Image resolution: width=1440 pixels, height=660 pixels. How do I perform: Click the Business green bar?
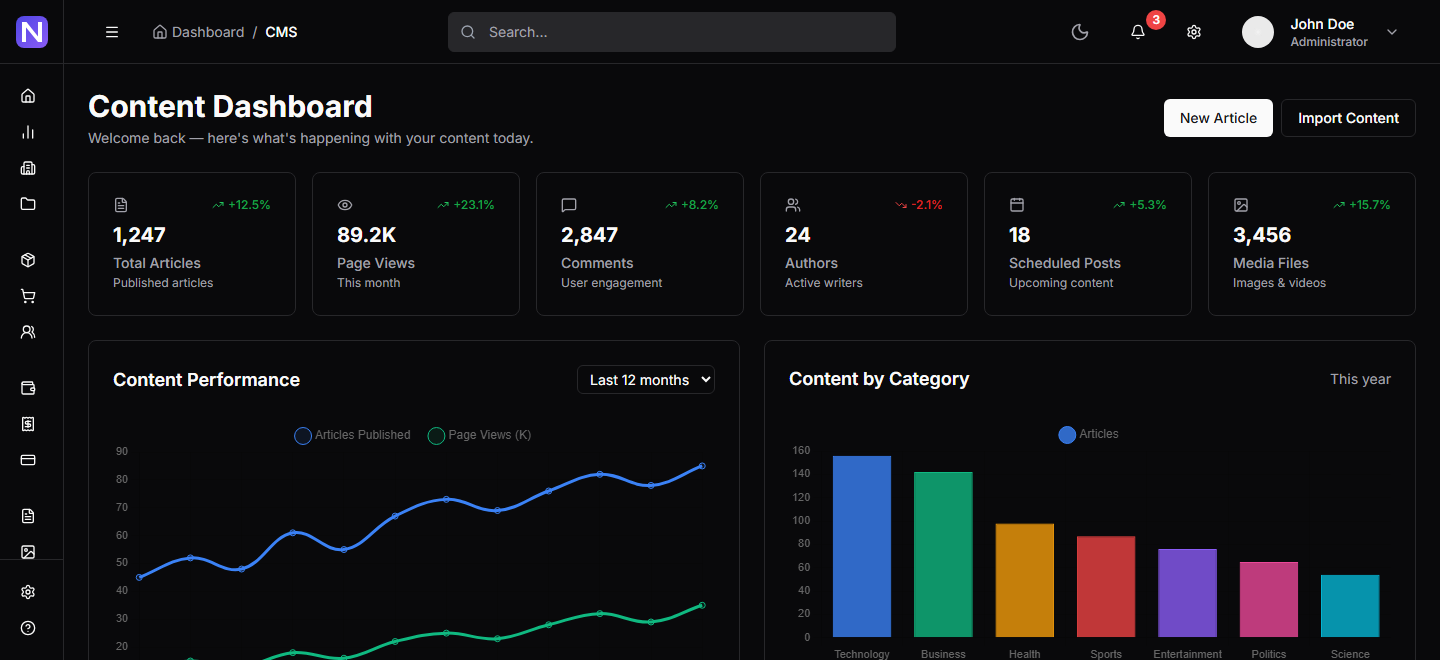coord(943,554)
